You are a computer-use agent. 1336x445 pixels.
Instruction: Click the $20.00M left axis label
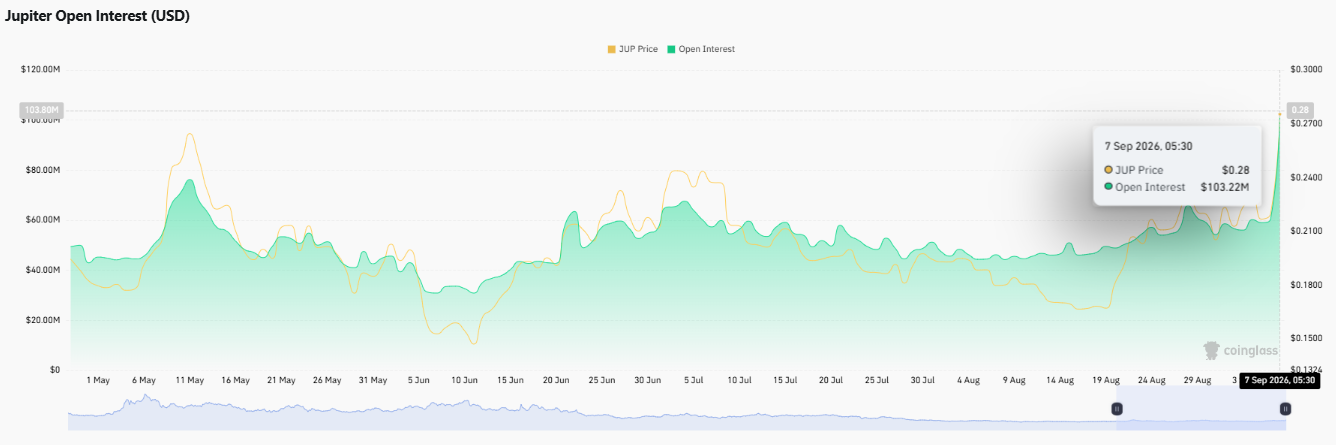coord(43,320)
